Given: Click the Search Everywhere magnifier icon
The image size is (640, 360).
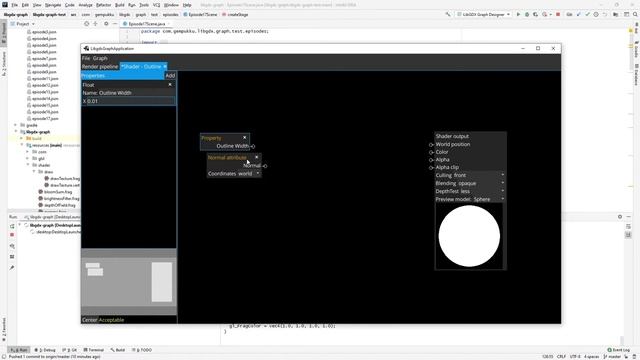Looking at the screenshot, I should [x=635, y=14].
